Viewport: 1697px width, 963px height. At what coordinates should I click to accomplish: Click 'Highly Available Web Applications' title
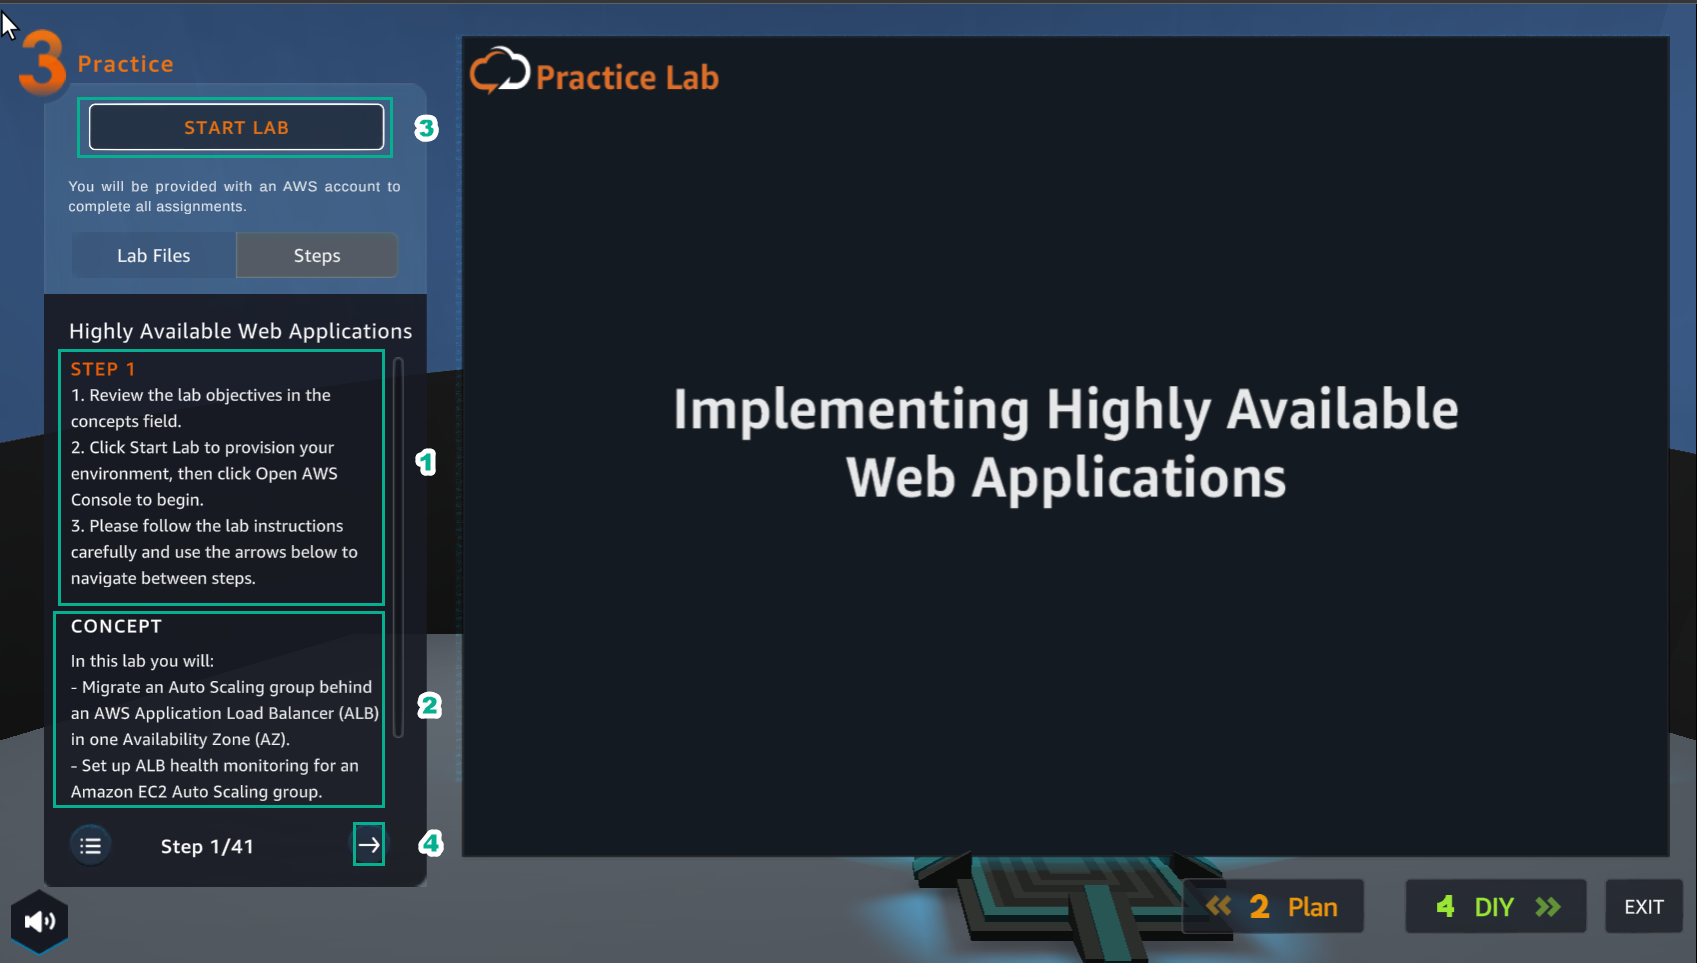click(x=240, y=331)
